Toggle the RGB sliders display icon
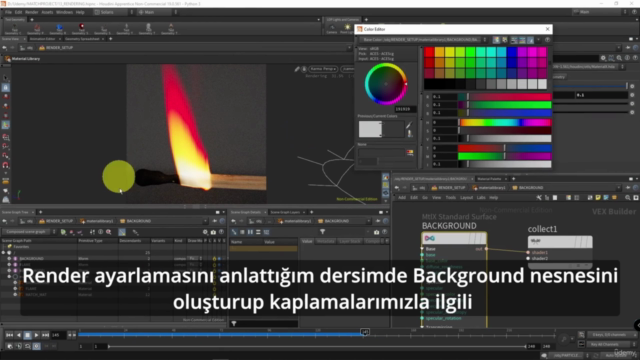The height and width of the screenshot is (360, 640). (x=514, y=40)
